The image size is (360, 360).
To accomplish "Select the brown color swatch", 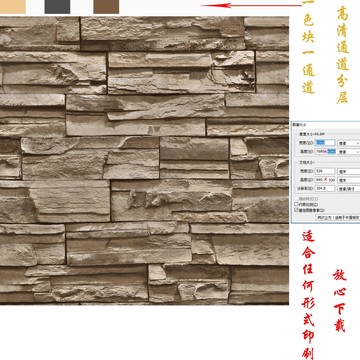I will [106, 7].
